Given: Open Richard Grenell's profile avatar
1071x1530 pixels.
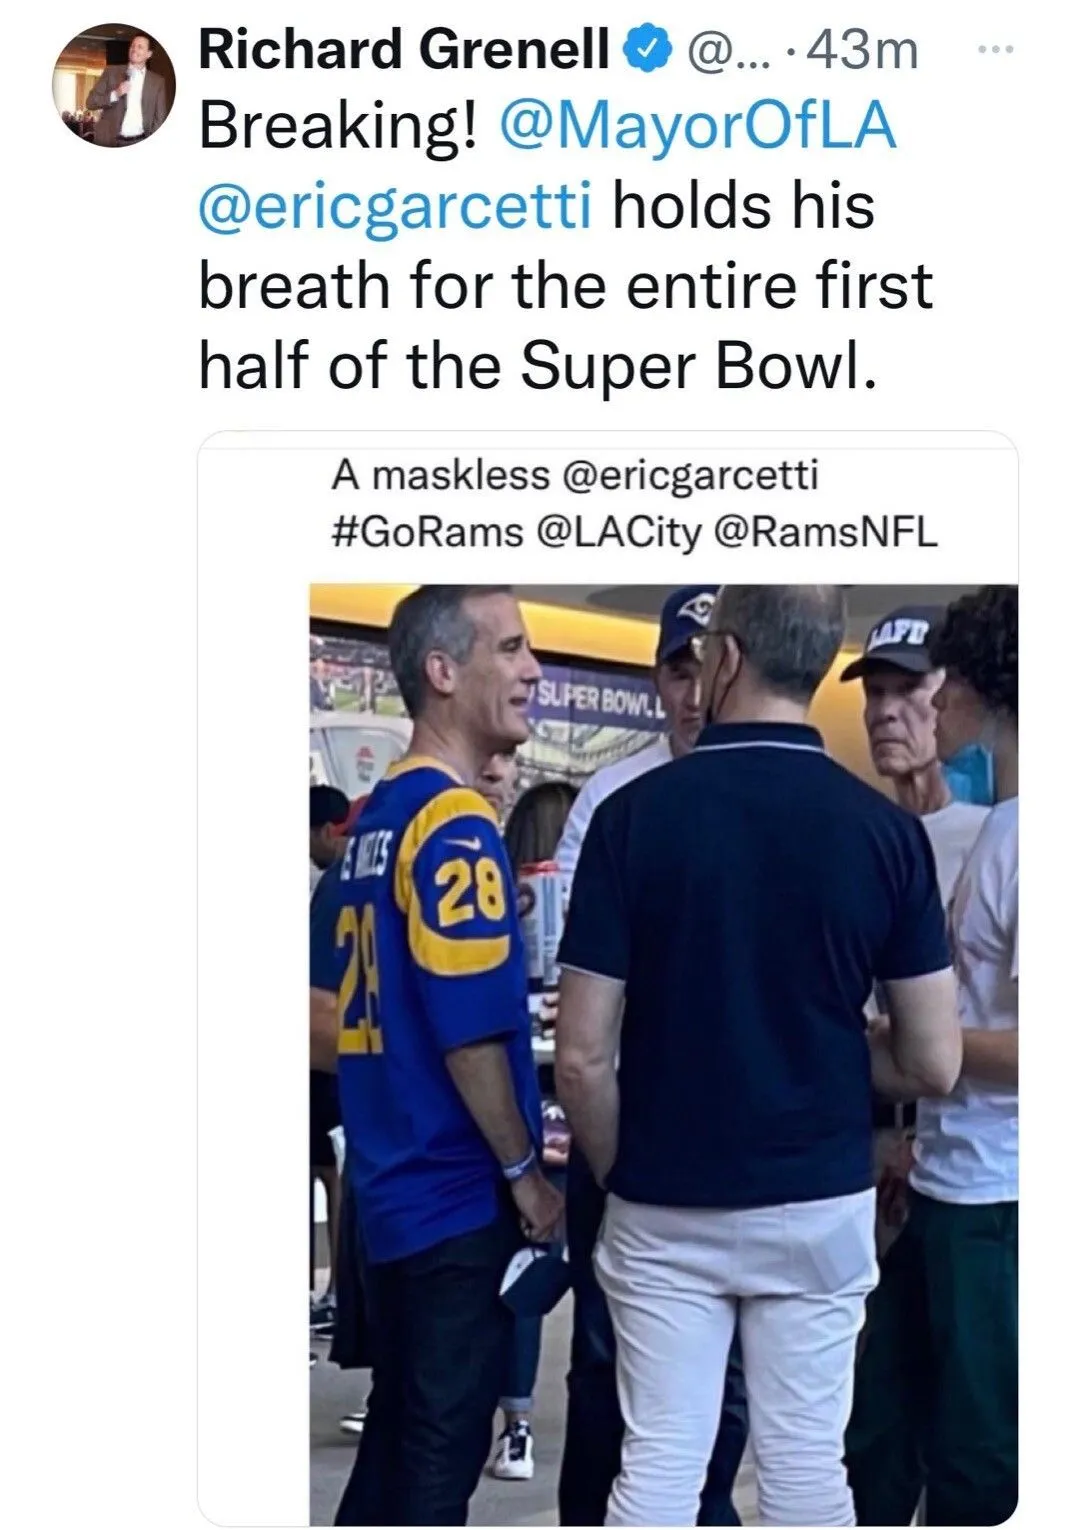Looking at the screenshot, I should pos(113,84).
